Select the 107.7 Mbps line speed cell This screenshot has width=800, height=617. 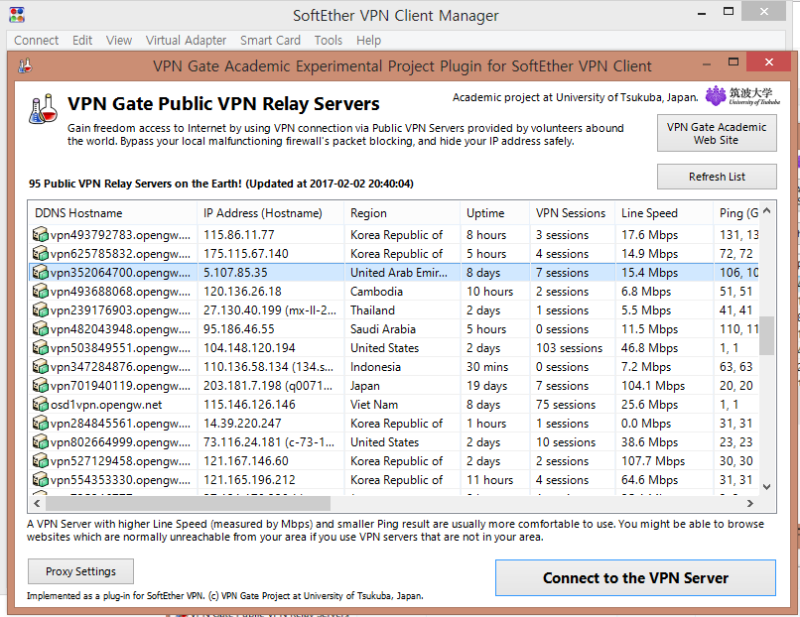point(653,461)
